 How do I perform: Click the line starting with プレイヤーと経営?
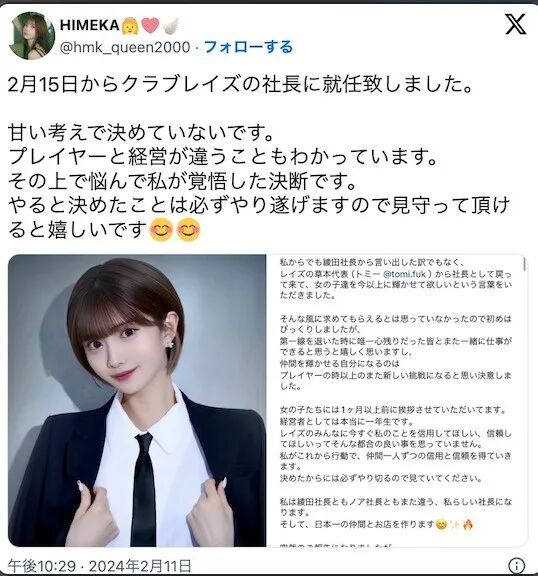tap(223, 156)
